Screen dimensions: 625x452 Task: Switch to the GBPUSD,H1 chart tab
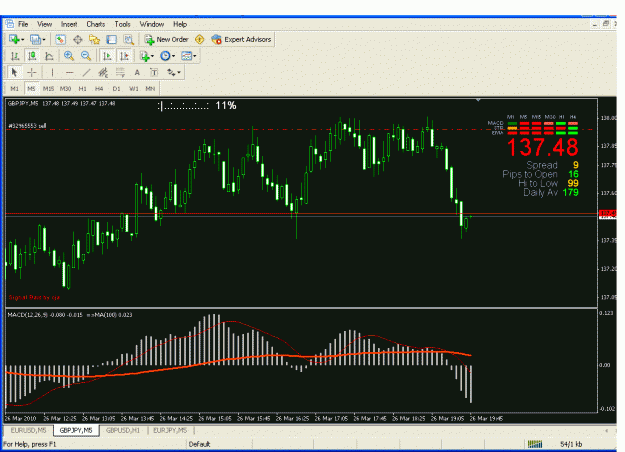[x=123, y=430]
